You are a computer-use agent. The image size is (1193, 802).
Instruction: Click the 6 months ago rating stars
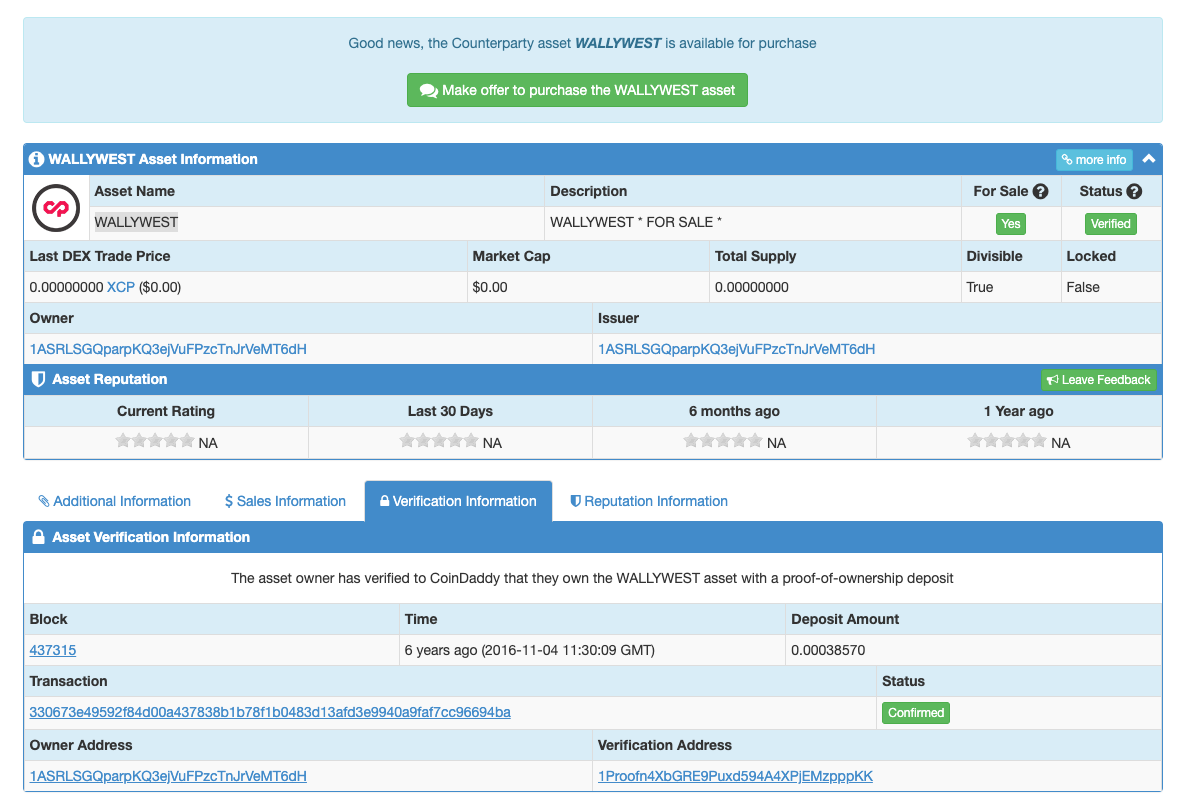point(723,441)
